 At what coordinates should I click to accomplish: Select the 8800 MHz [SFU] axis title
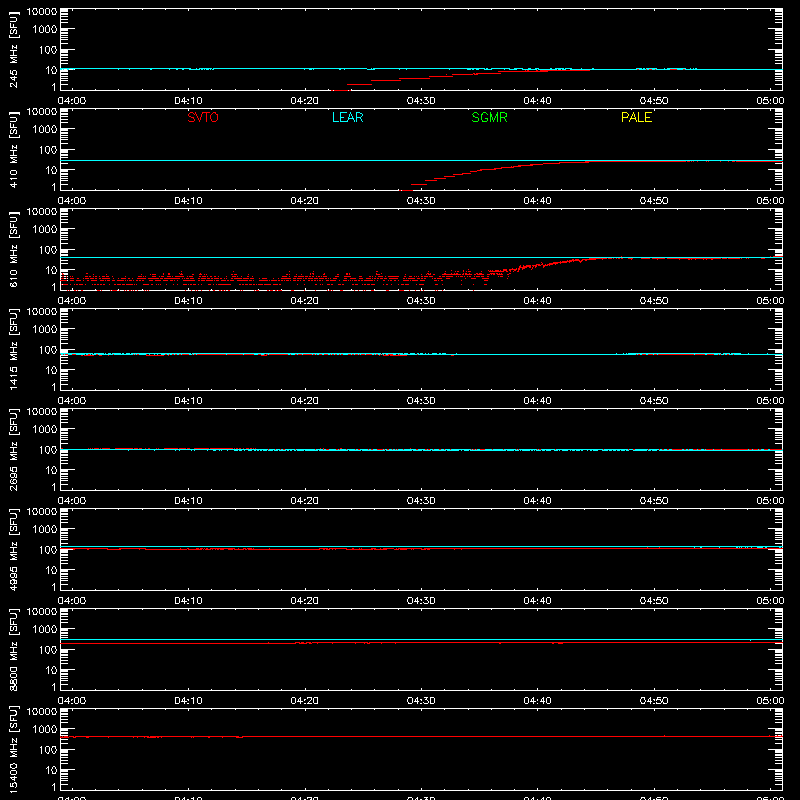tap(14, 650)
